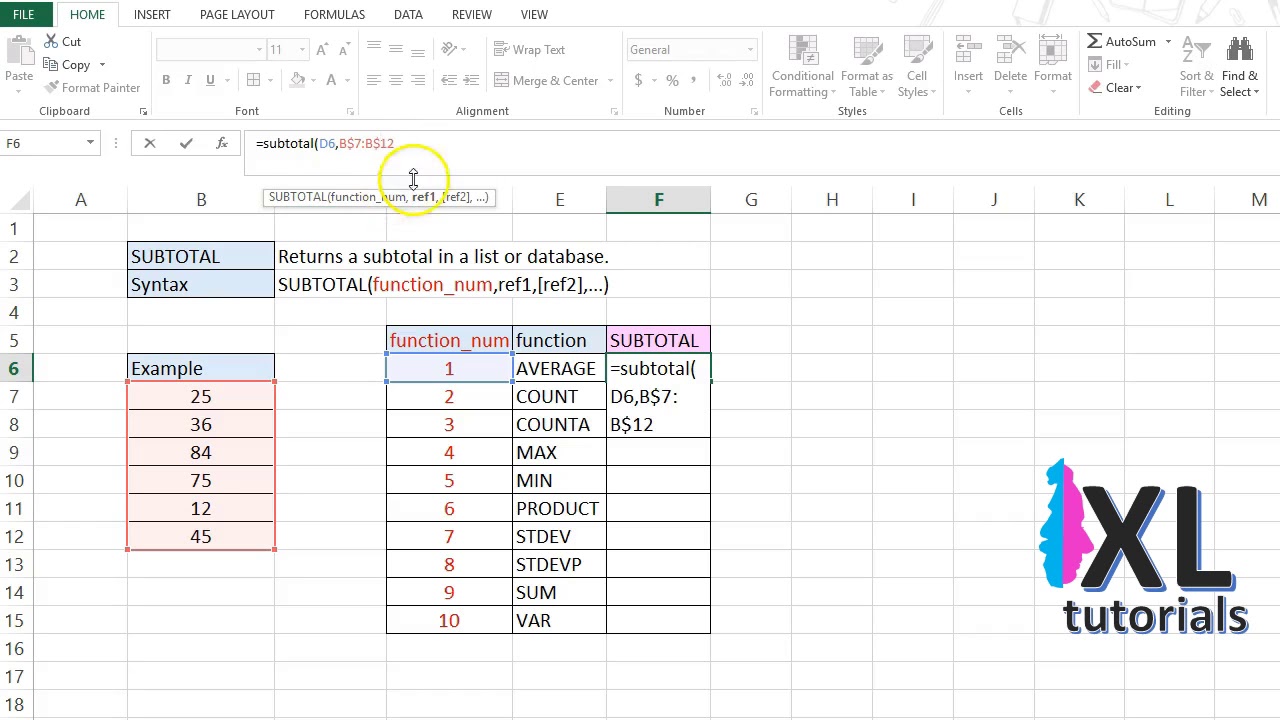This screenshot has width=1280, height=720.
Task: Click the Orientation text-angle icon
Action: 449,50
